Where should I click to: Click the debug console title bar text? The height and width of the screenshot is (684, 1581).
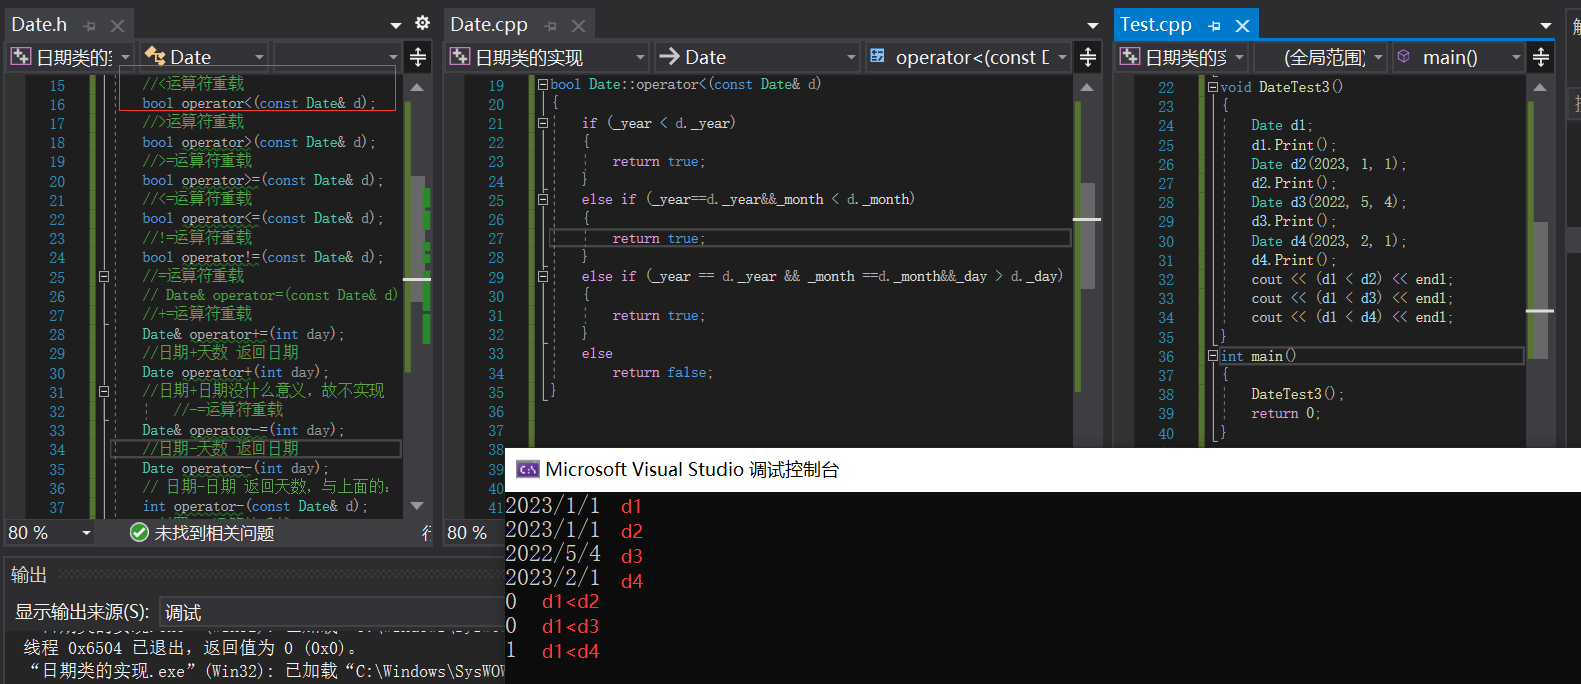tap(692, 469)
